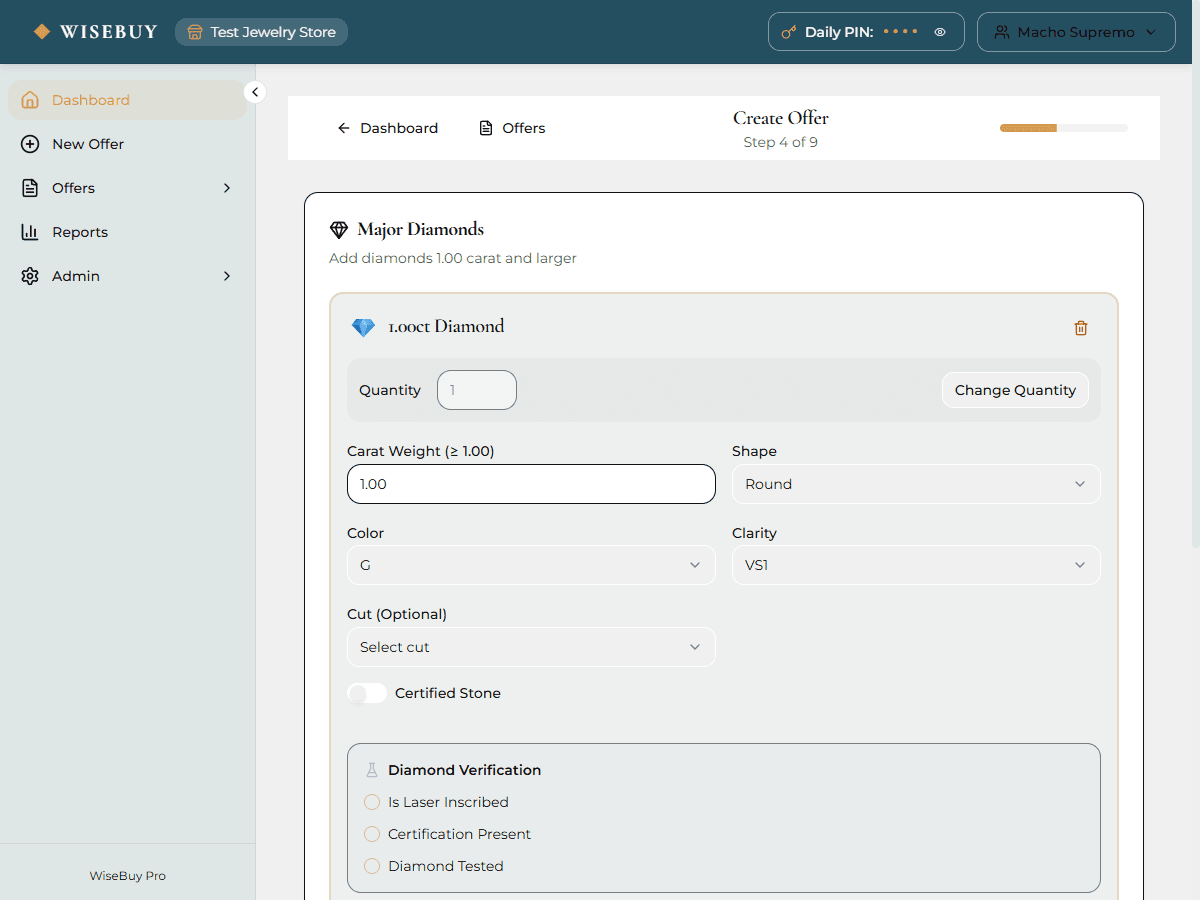Click the back arrow beside Dashboard

click(x=344, y=128)
